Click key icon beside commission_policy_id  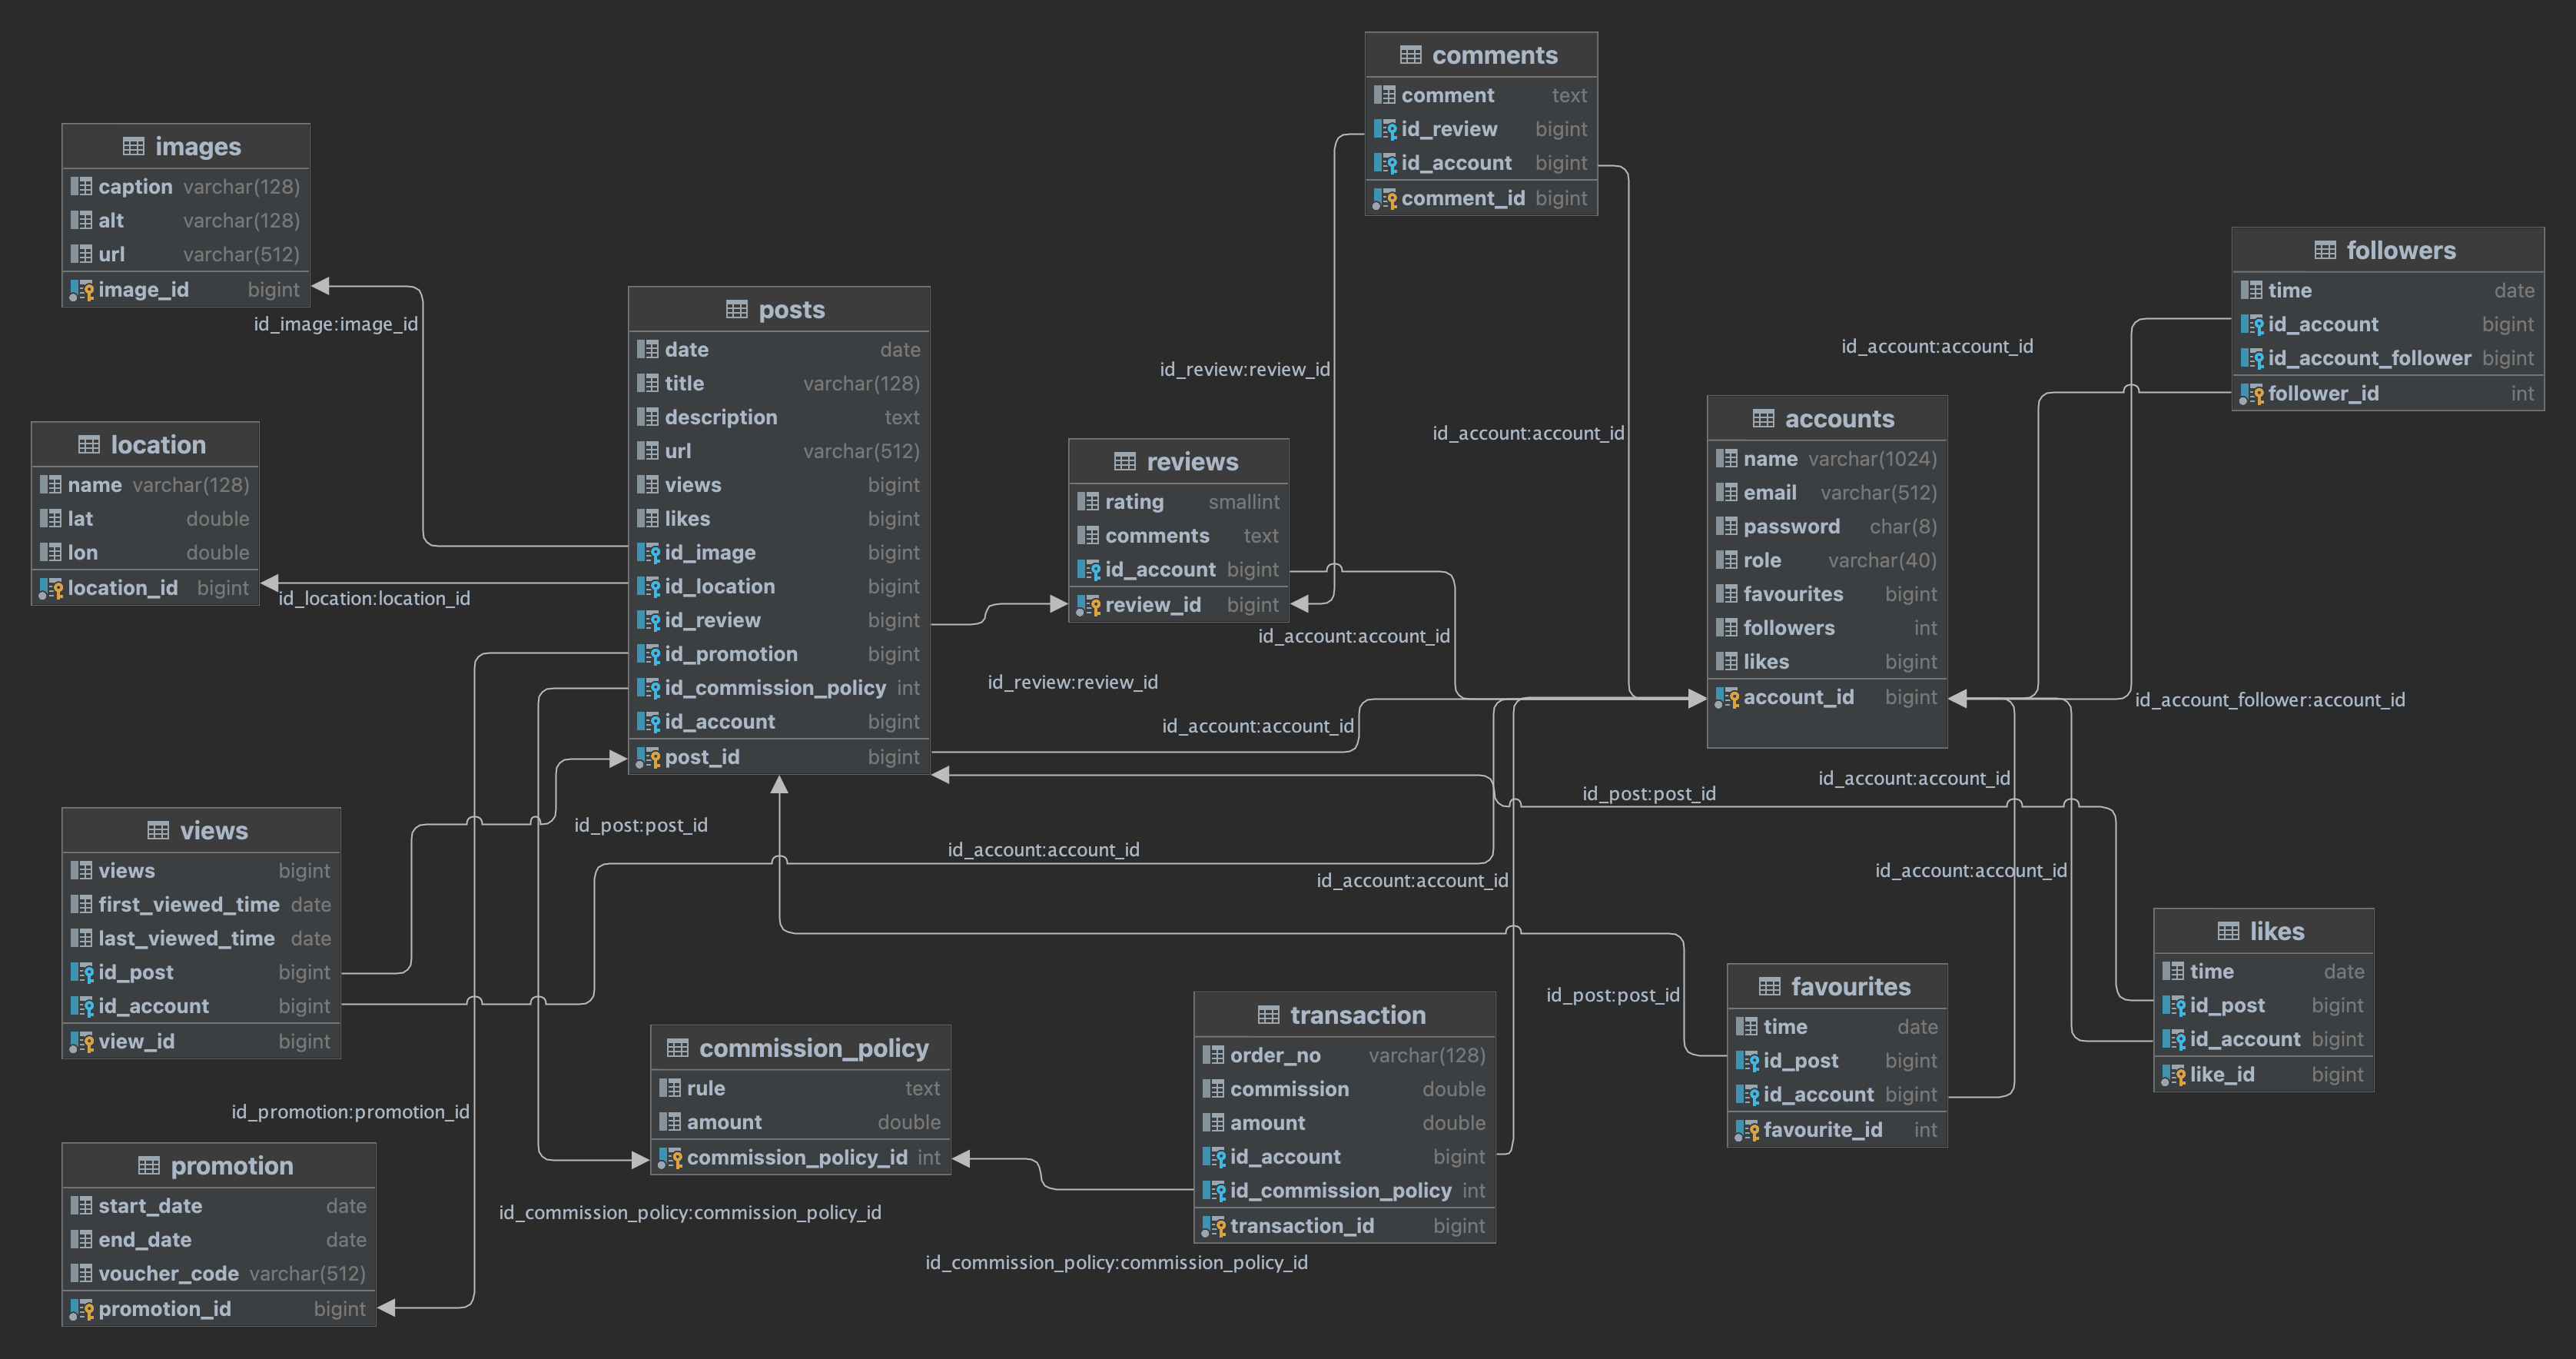[670, 1158]
